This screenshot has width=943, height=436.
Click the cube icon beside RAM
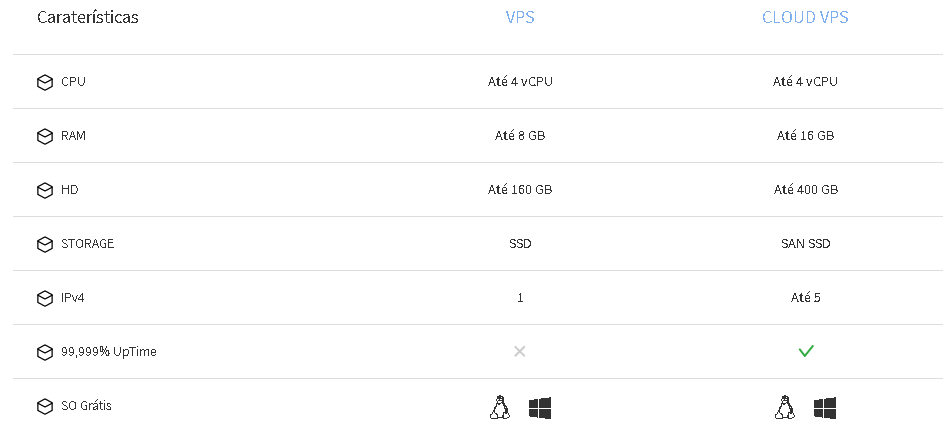(45, 137)
